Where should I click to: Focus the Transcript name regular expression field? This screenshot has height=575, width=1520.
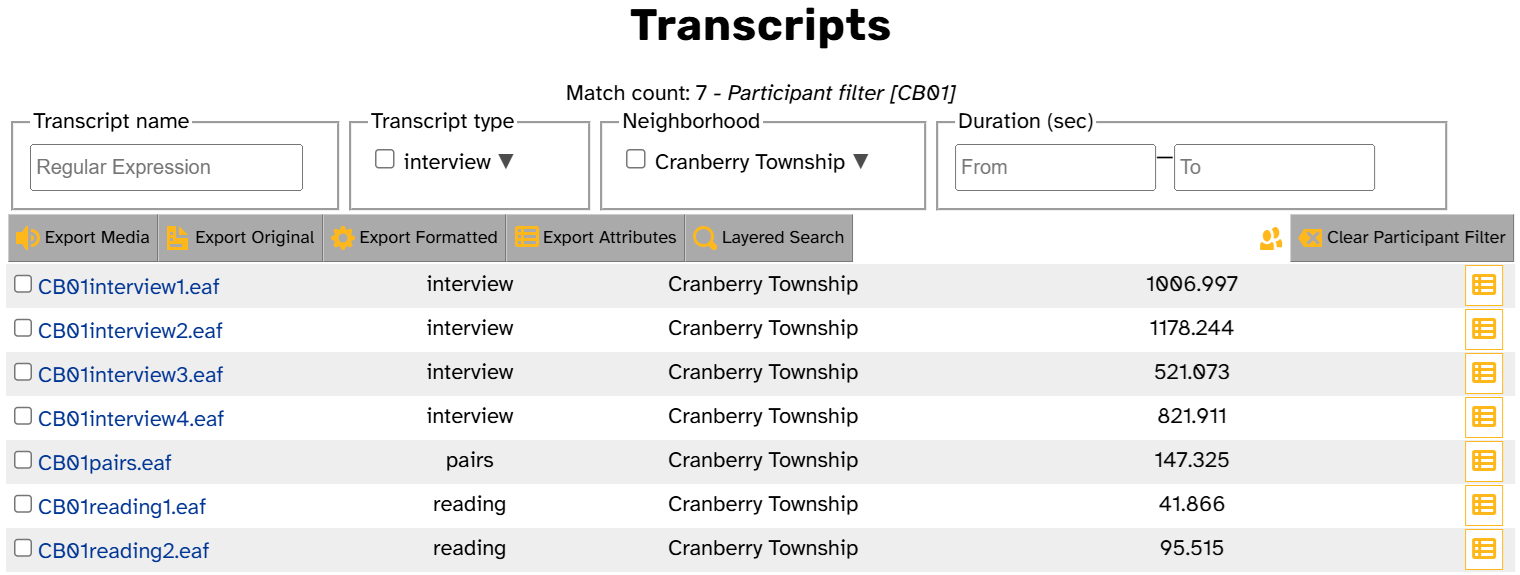167,167
